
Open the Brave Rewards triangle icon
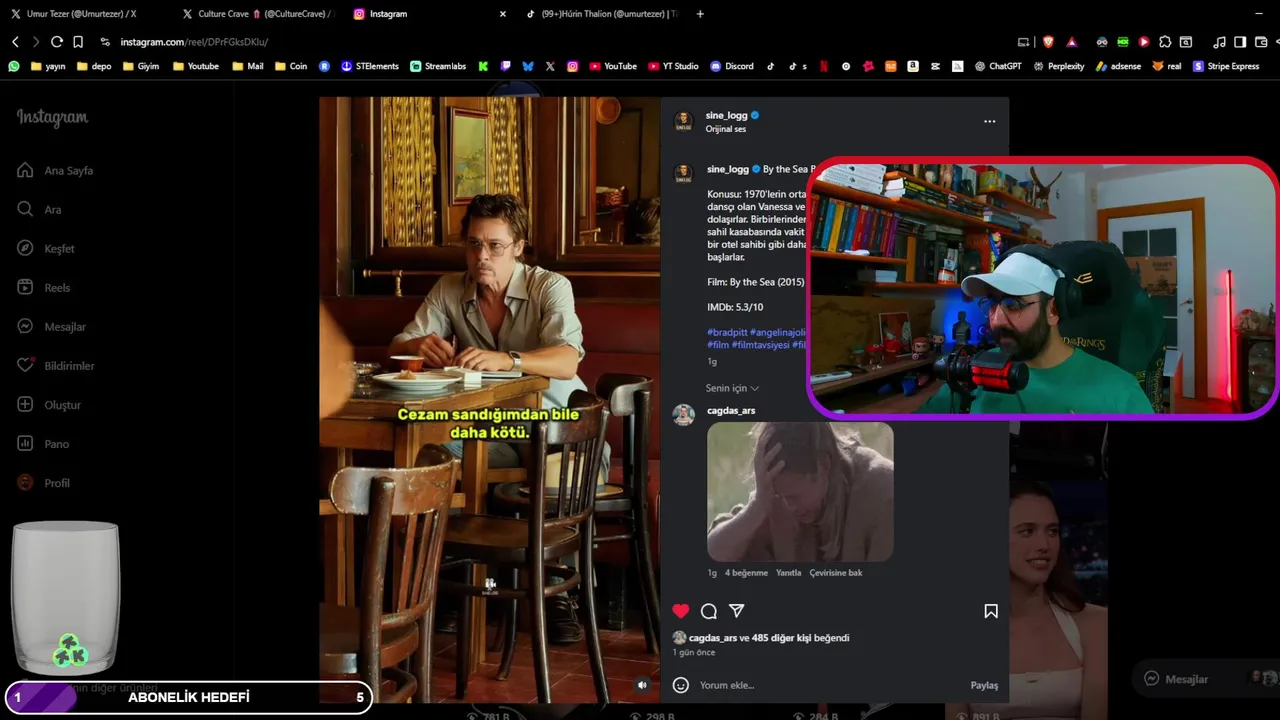point(1072,42)
